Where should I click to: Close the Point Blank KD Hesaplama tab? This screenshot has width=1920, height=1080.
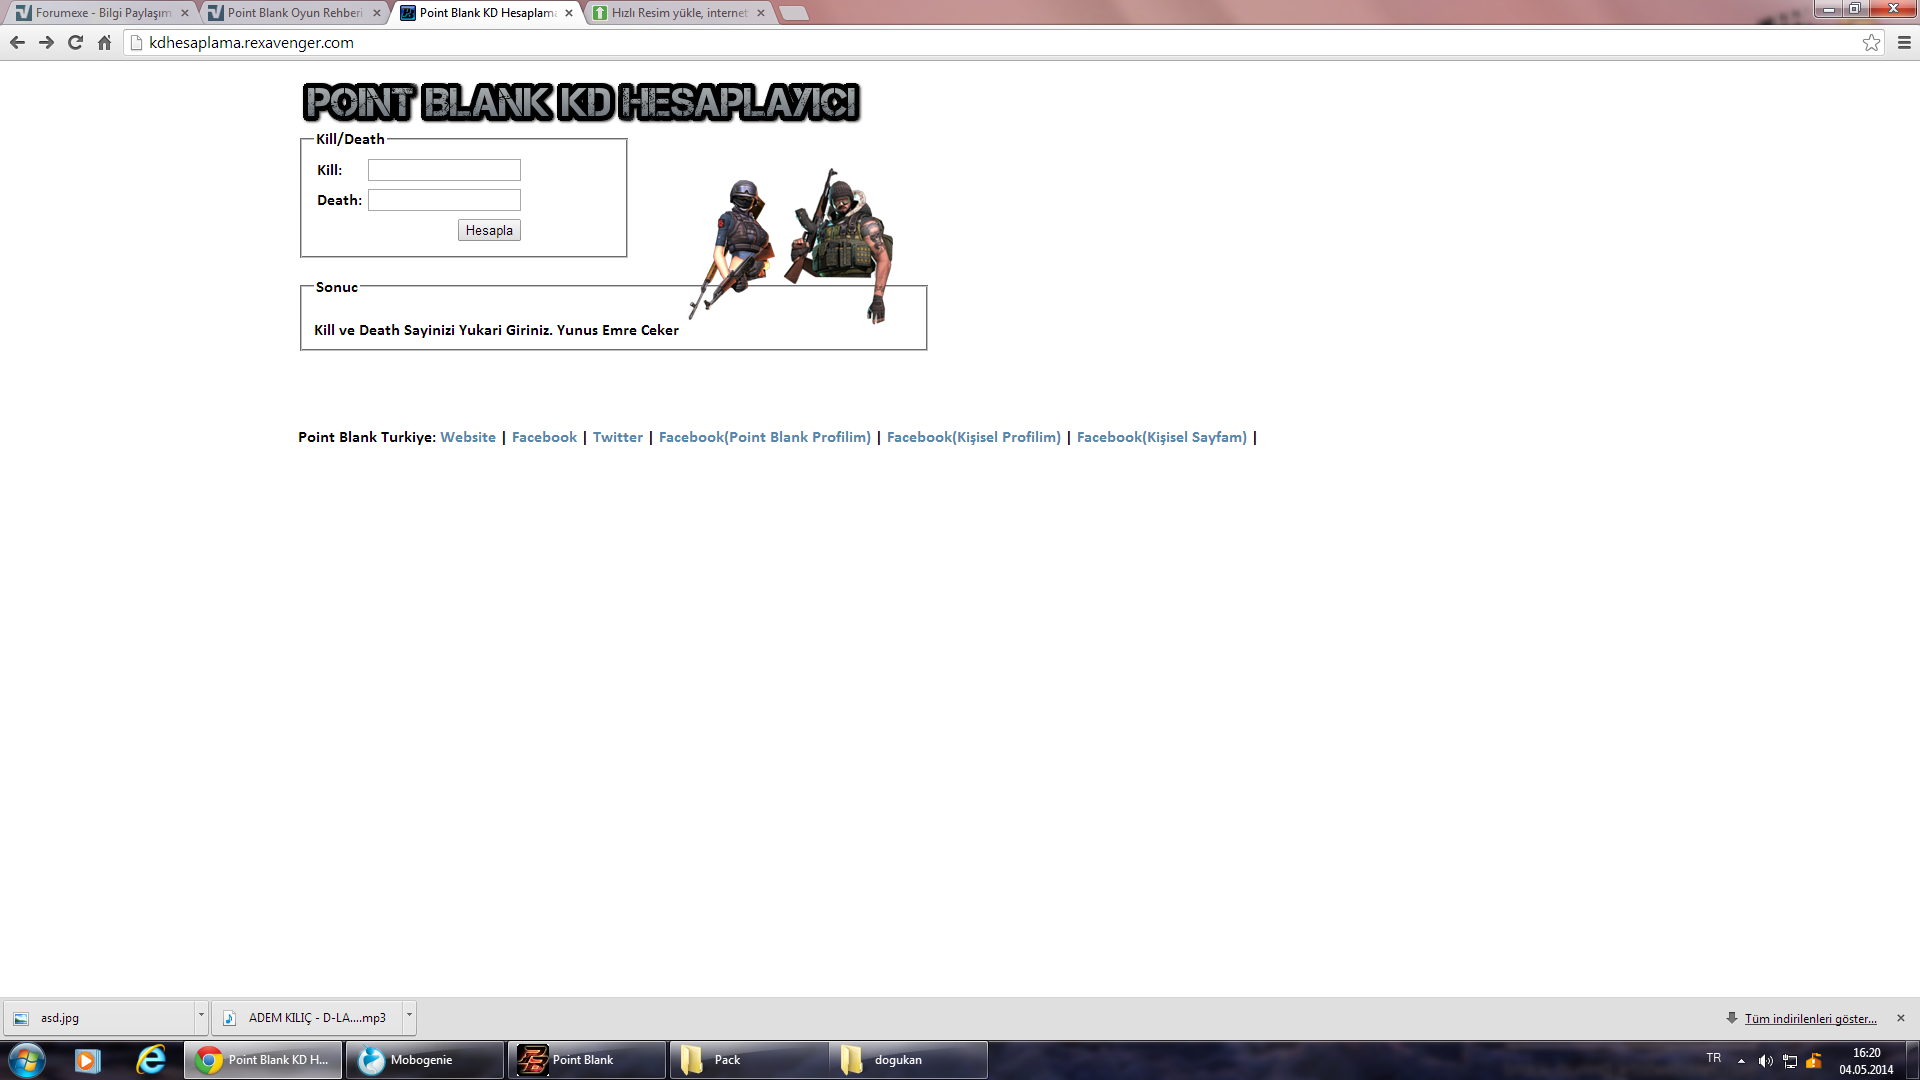point(569,13)
